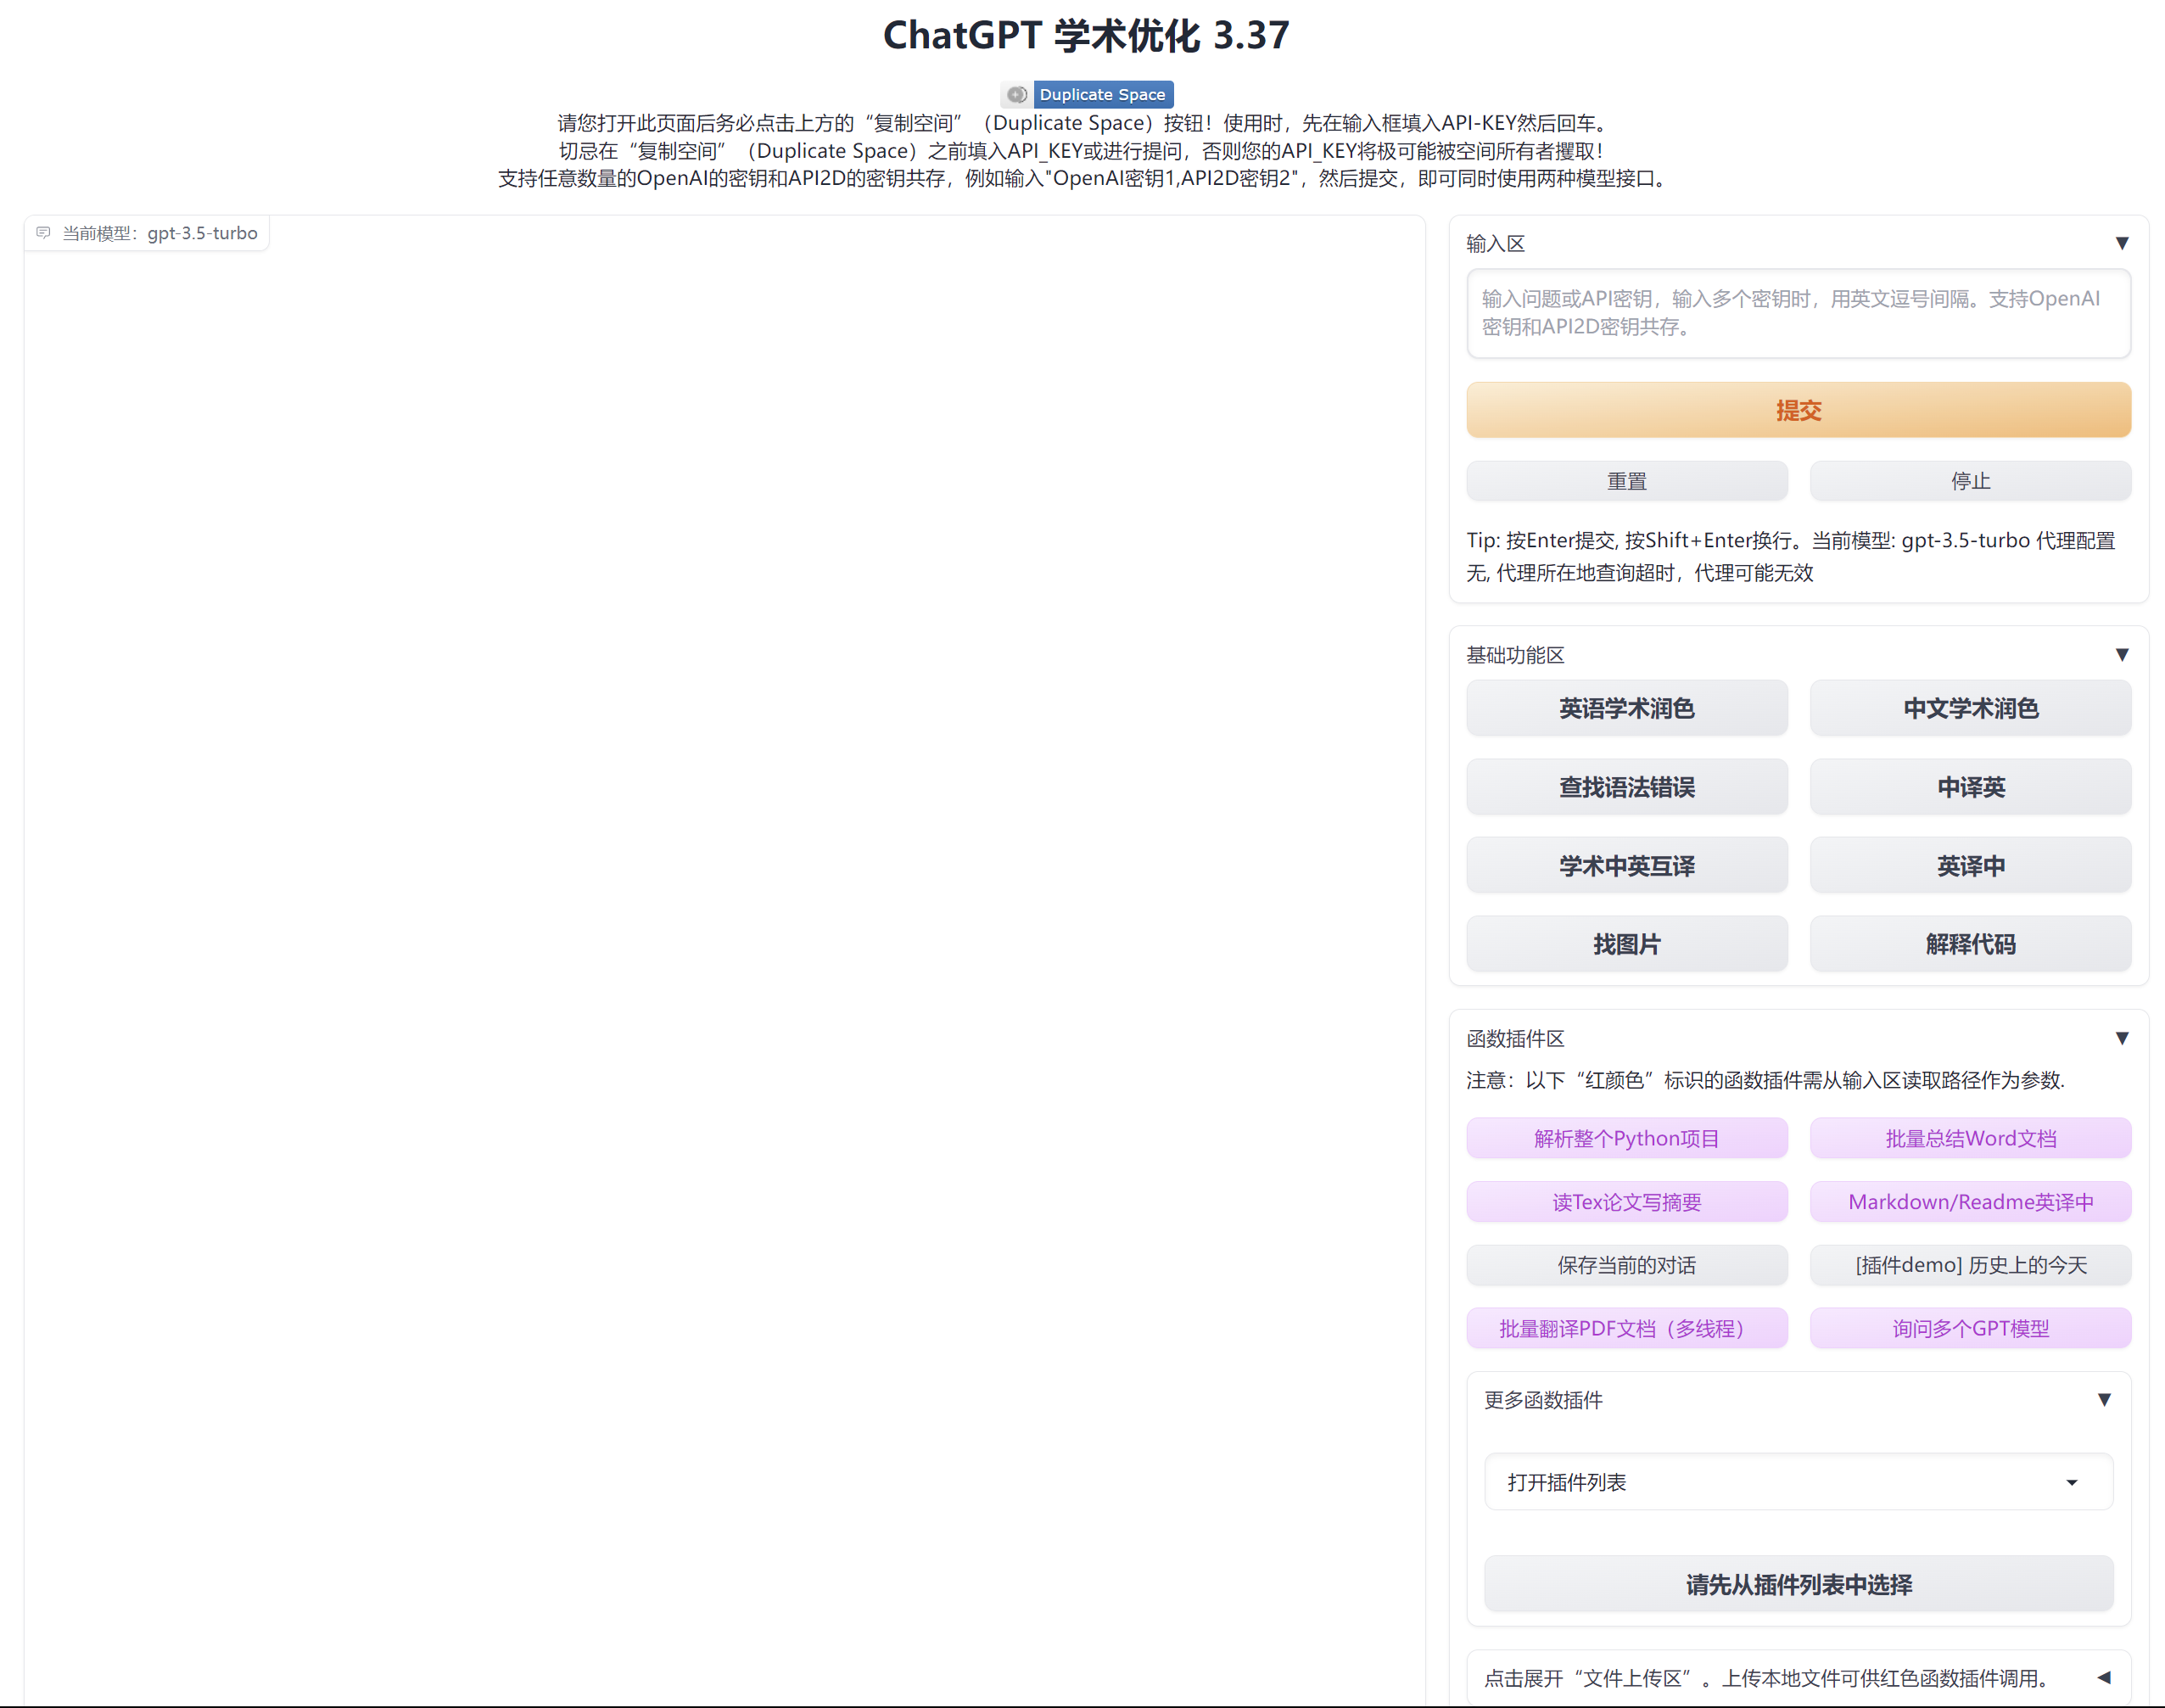
Task: Select 中文学术润色 function
Action: pyautogui.click(x=1969, y=708)
